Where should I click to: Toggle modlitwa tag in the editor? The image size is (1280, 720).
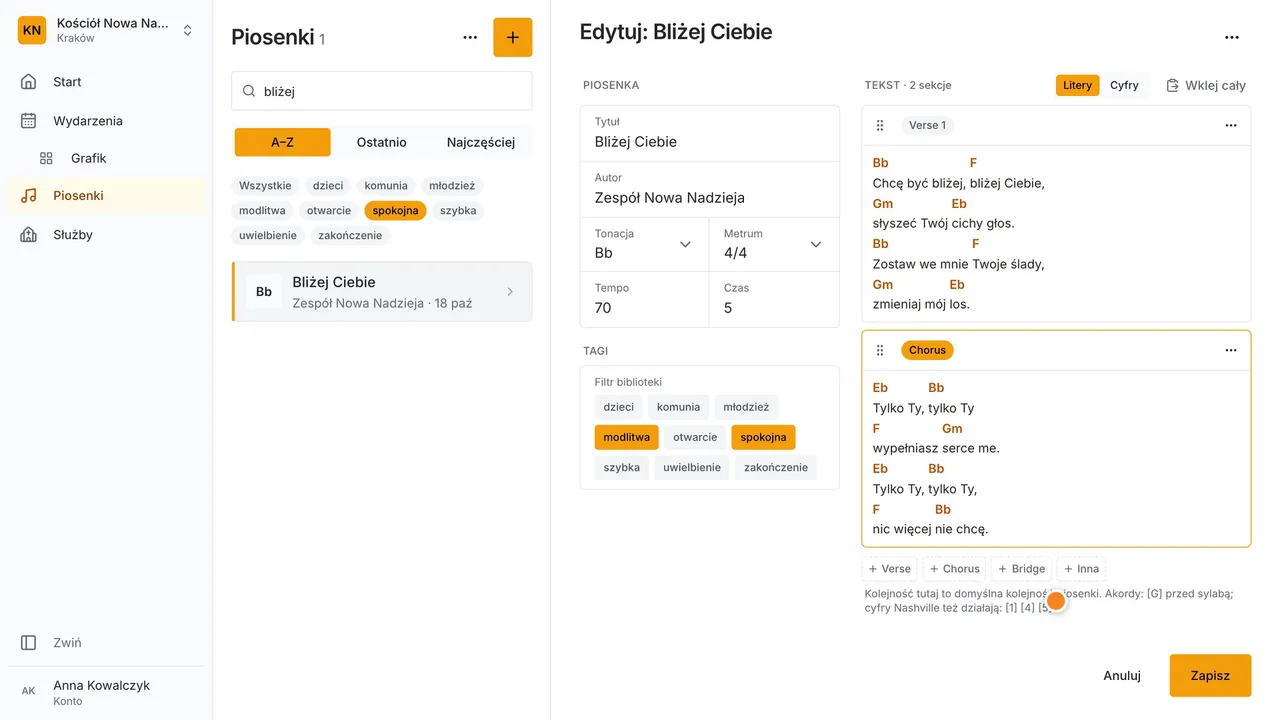pyautogui.click(x=627, y=437)
